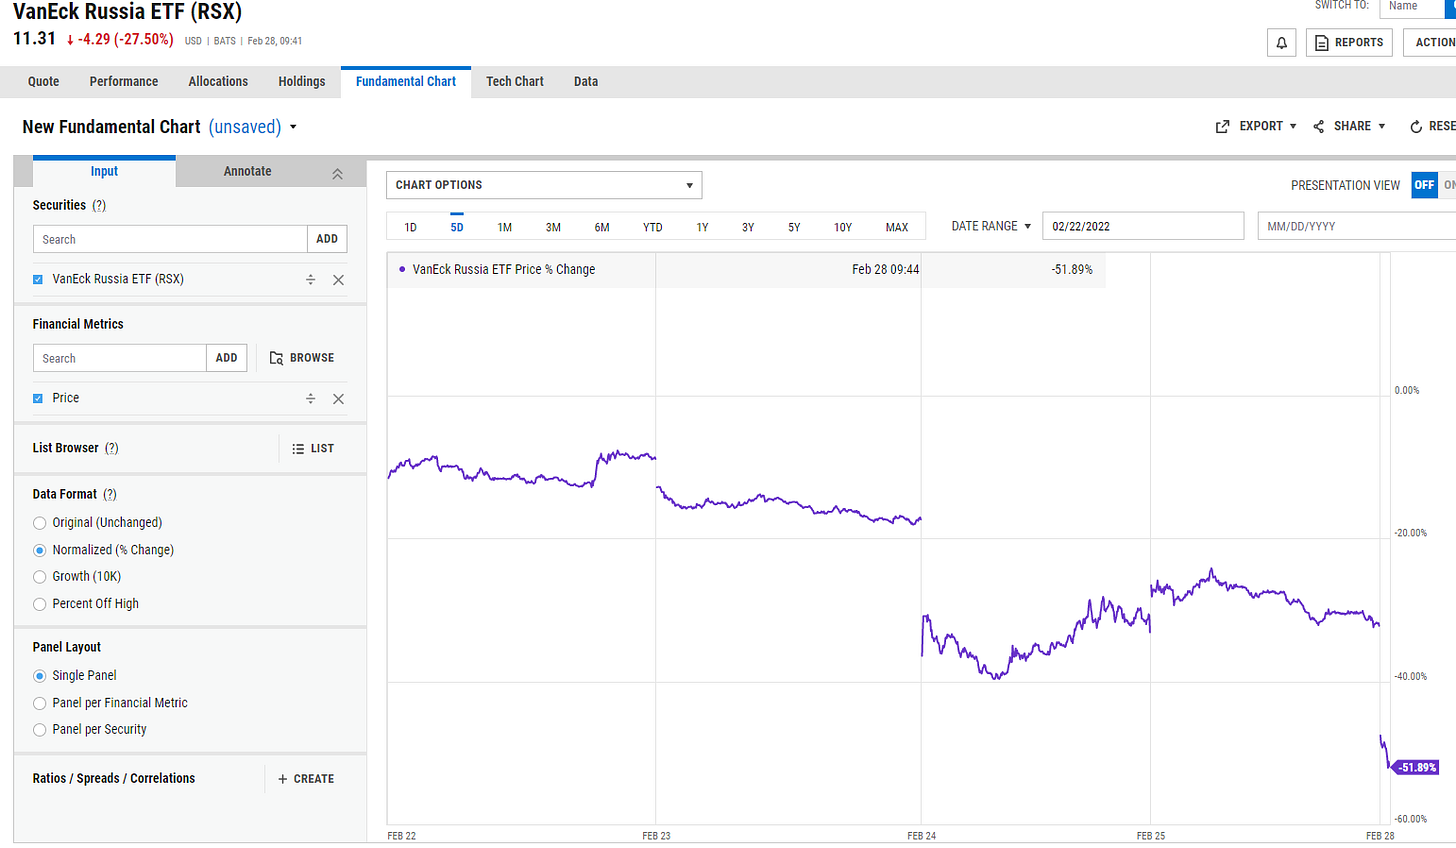This screenshot has width=1456, height=848.
Task: Set chart range to 1D
Action: coord(411,227)
